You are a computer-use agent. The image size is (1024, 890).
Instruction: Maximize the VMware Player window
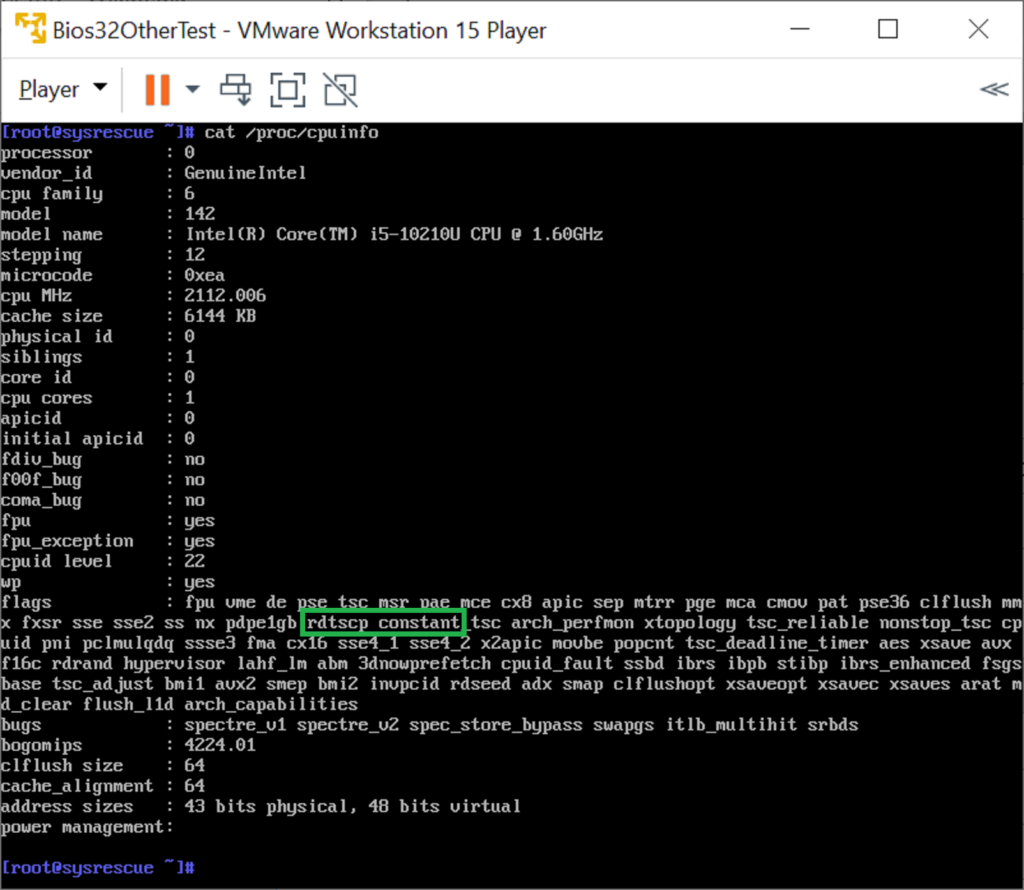pos(887,30)
